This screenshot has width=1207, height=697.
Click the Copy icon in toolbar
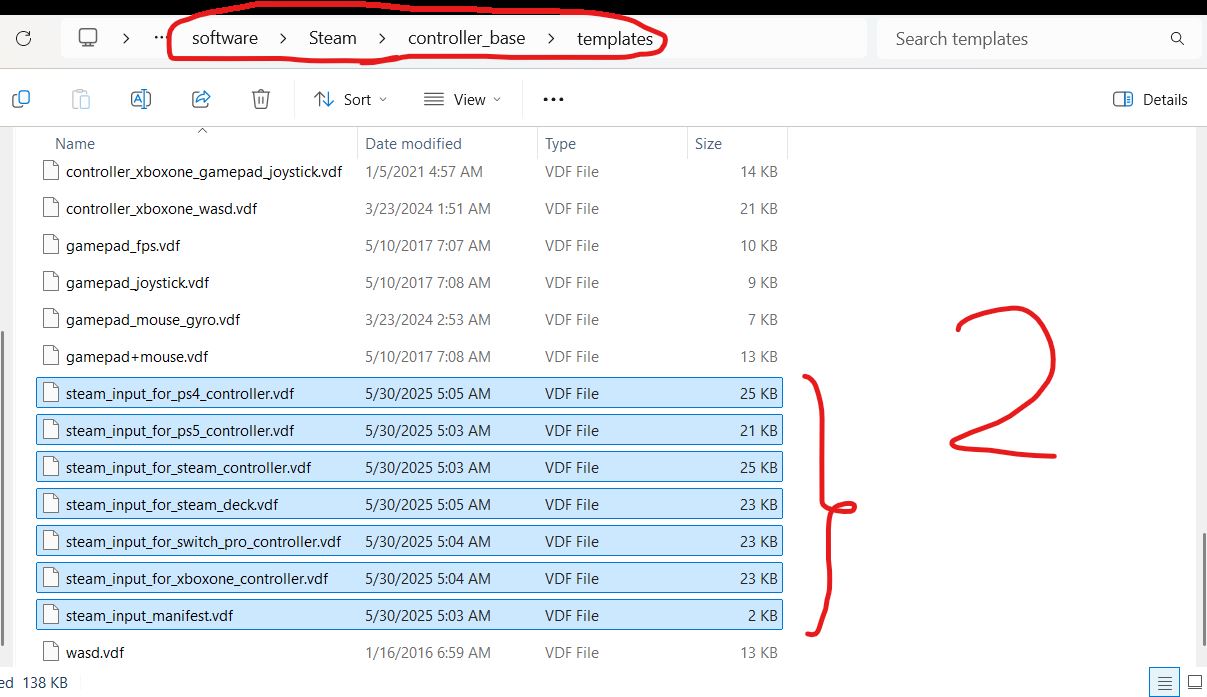coord(21,99)
